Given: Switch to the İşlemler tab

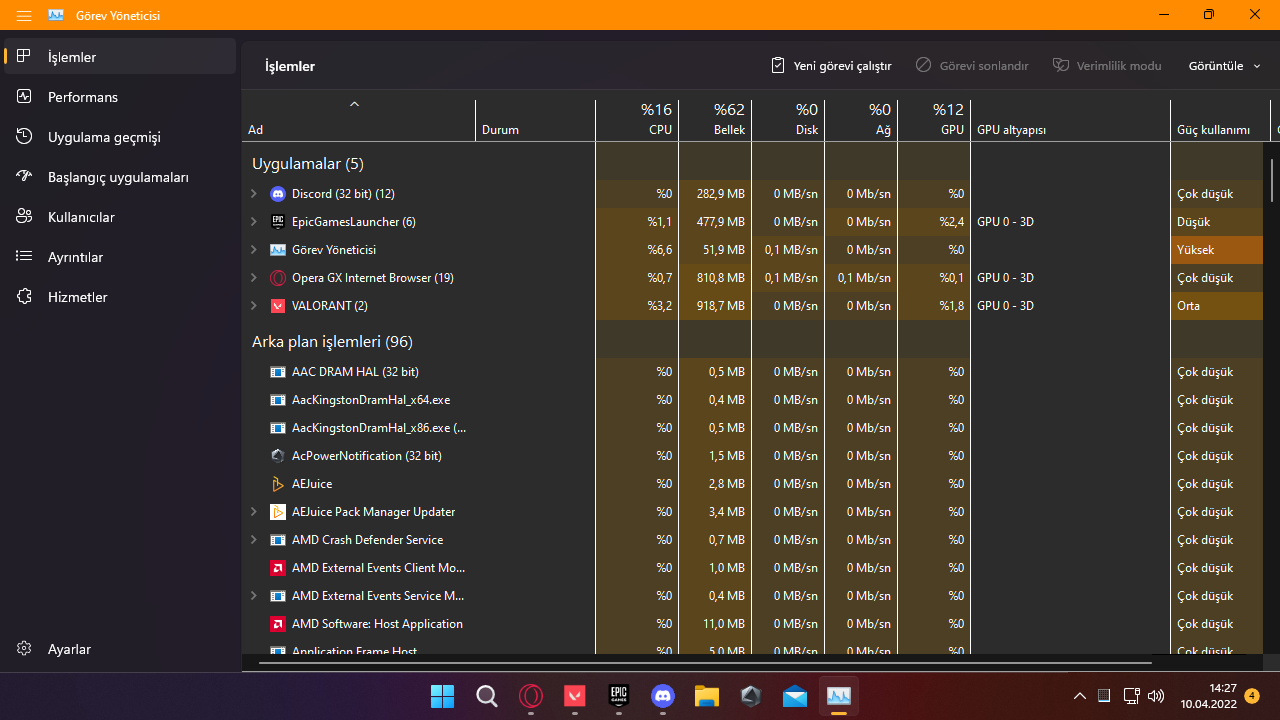Looking at the screenshot, I should [x=120, y=57].
